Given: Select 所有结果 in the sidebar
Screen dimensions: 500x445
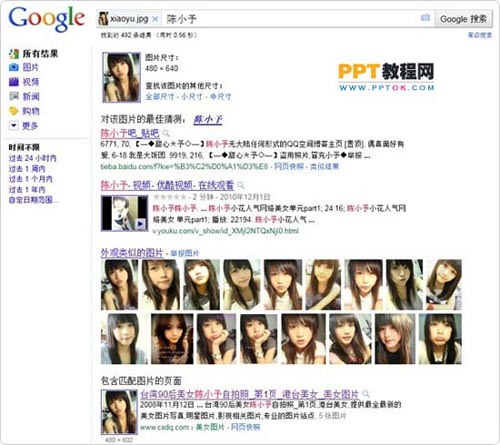Looking at the screenshot, I should (x=40, y=54).
